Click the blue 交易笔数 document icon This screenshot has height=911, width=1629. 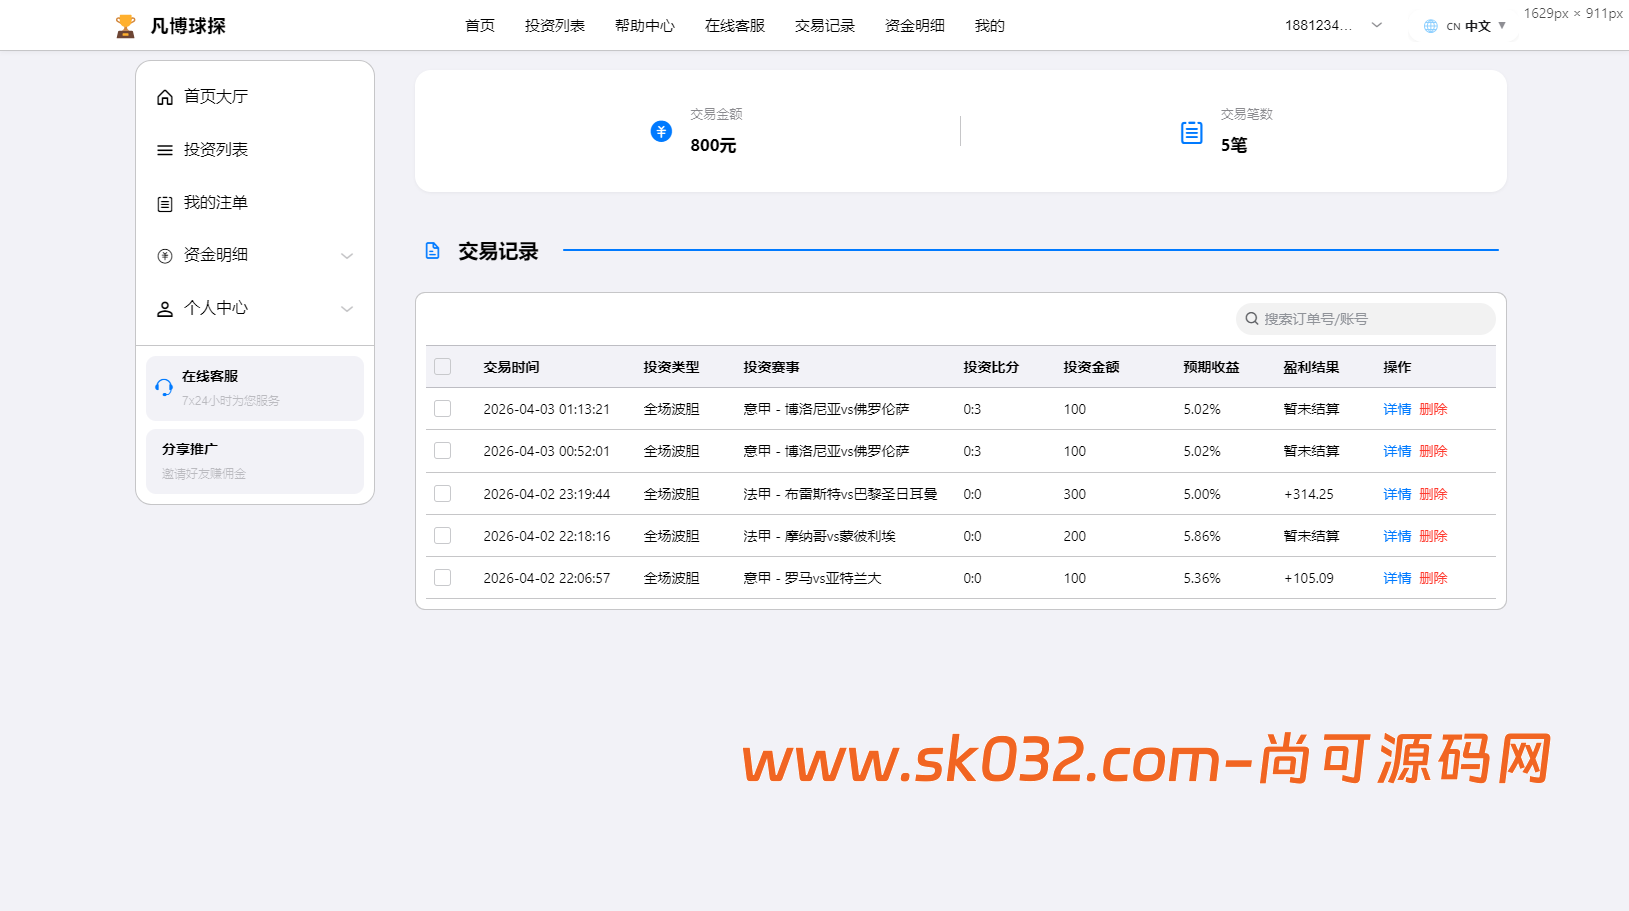[1190, 131]
